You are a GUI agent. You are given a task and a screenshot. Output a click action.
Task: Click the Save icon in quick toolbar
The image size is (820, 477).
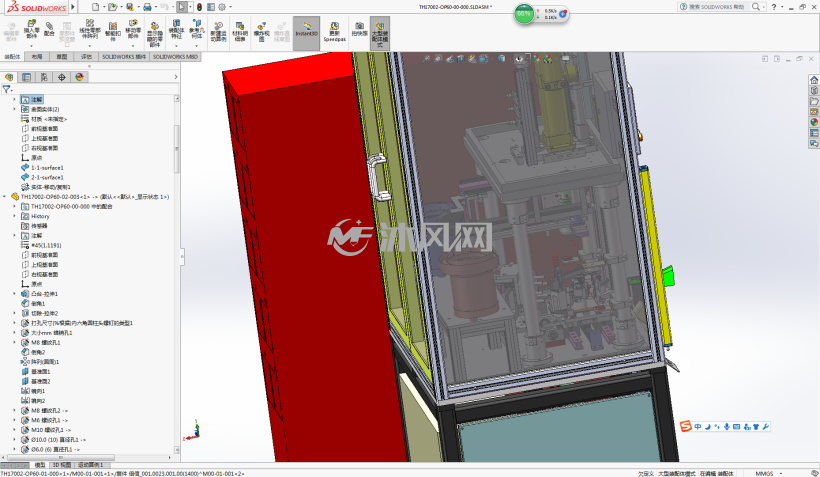click(130, 7)
